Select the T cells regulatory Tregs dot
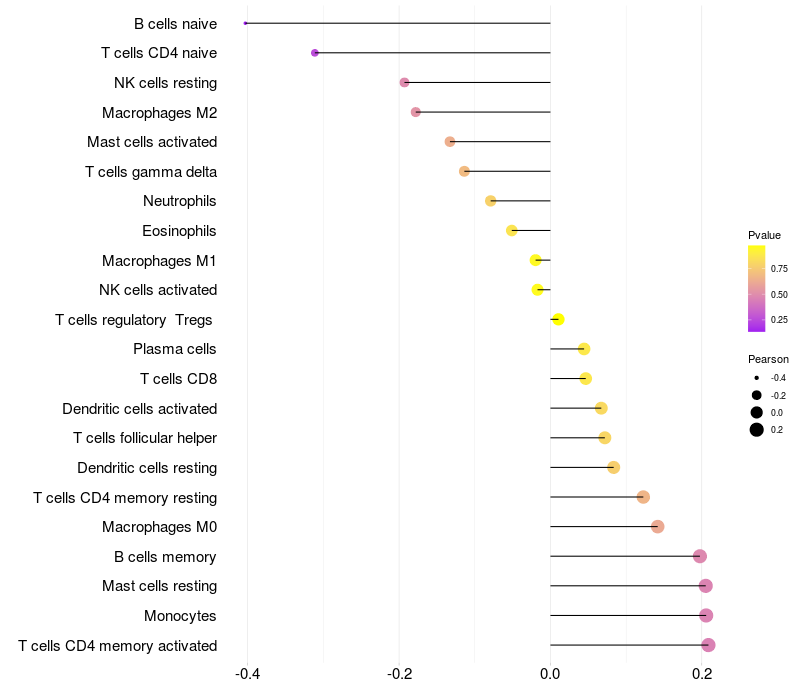Screen dimensions: 800x700 click(x=558, y=319)
